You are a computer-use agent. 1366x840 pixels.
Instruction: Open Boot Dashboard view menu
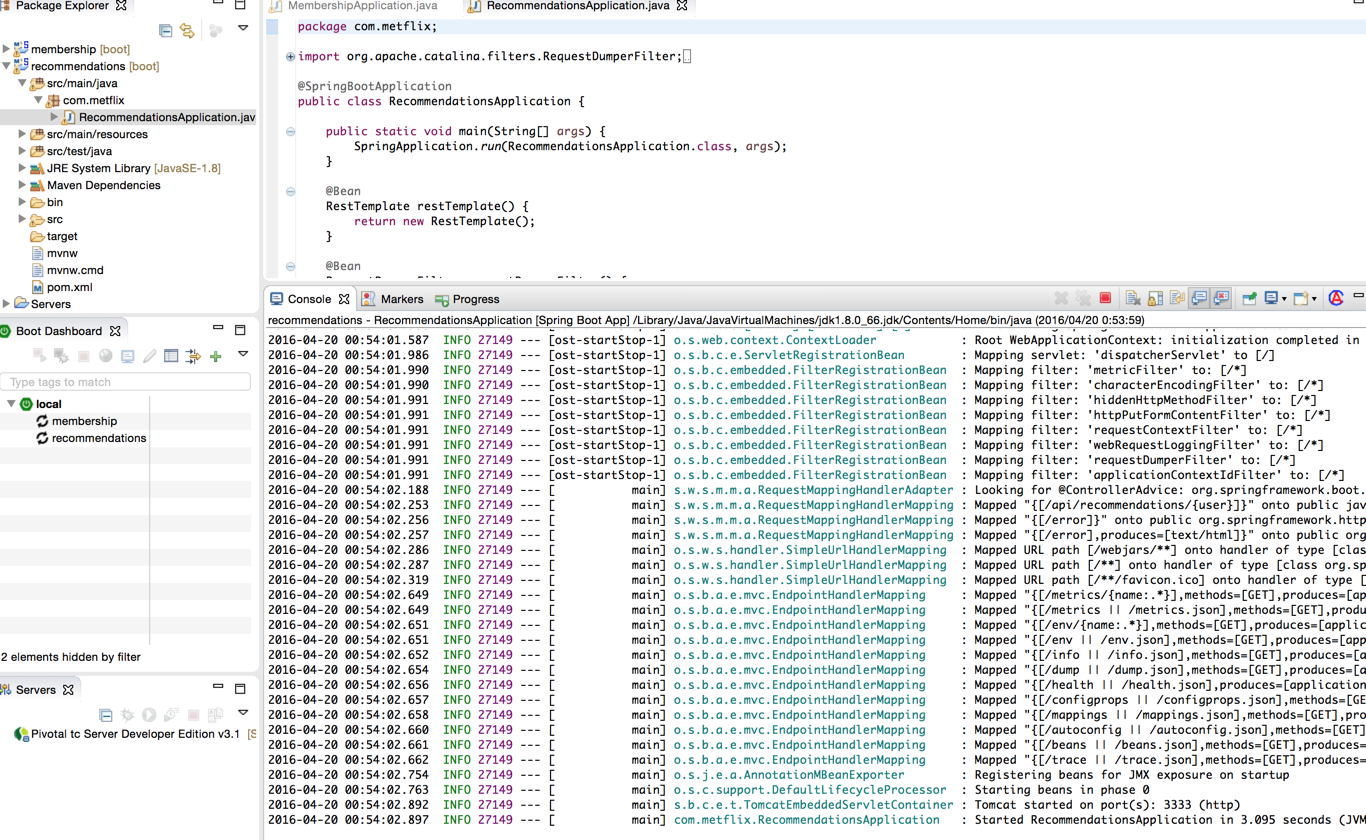(243, 354)
